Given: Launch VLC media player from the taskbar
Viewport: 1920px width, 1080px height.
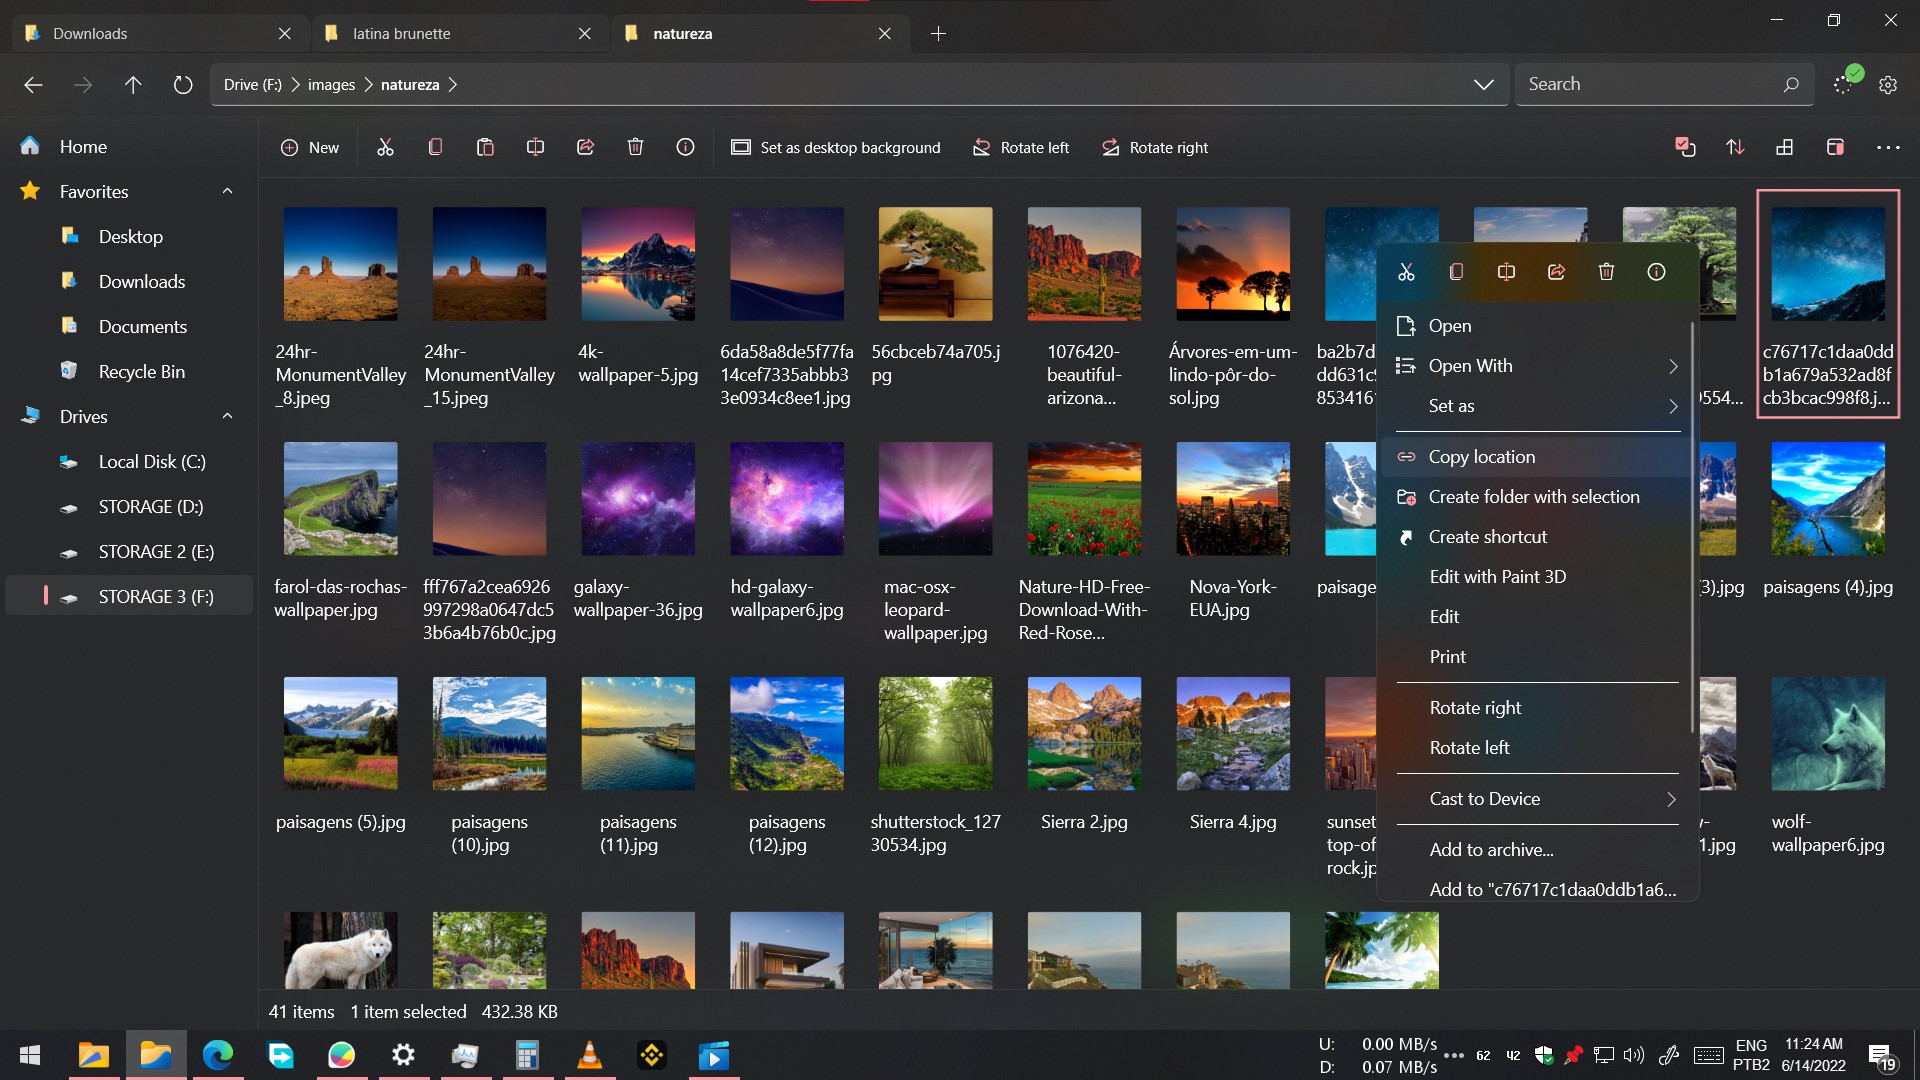Looking at the screenshot, I should tap(590, 1055).
